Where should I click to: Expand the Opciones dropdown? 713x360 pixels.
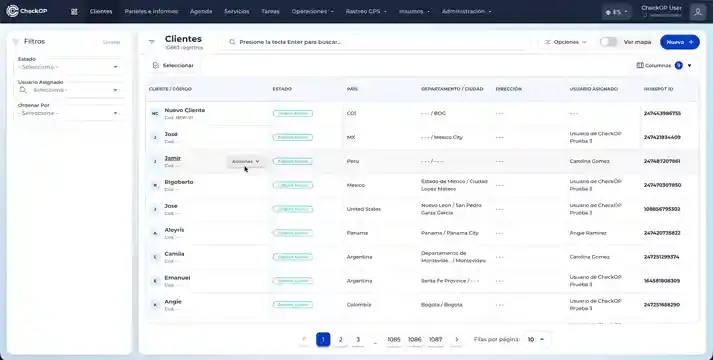566,42
